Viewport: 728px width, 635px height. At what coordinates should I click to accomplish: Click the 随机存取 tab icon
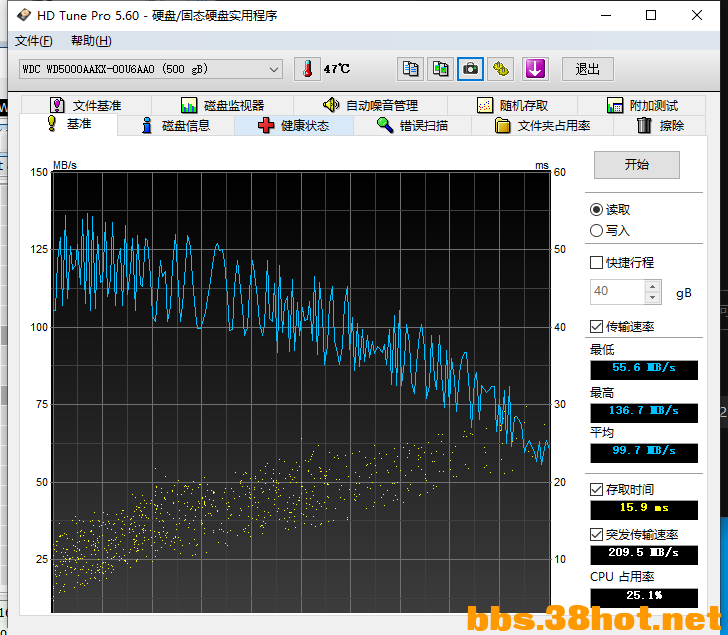pos(485,105)
